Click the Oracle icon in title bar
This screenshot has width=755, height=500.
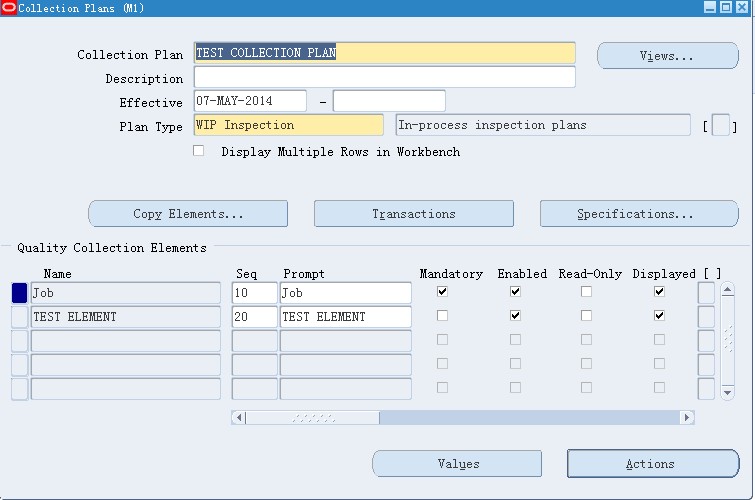[9, 8]
